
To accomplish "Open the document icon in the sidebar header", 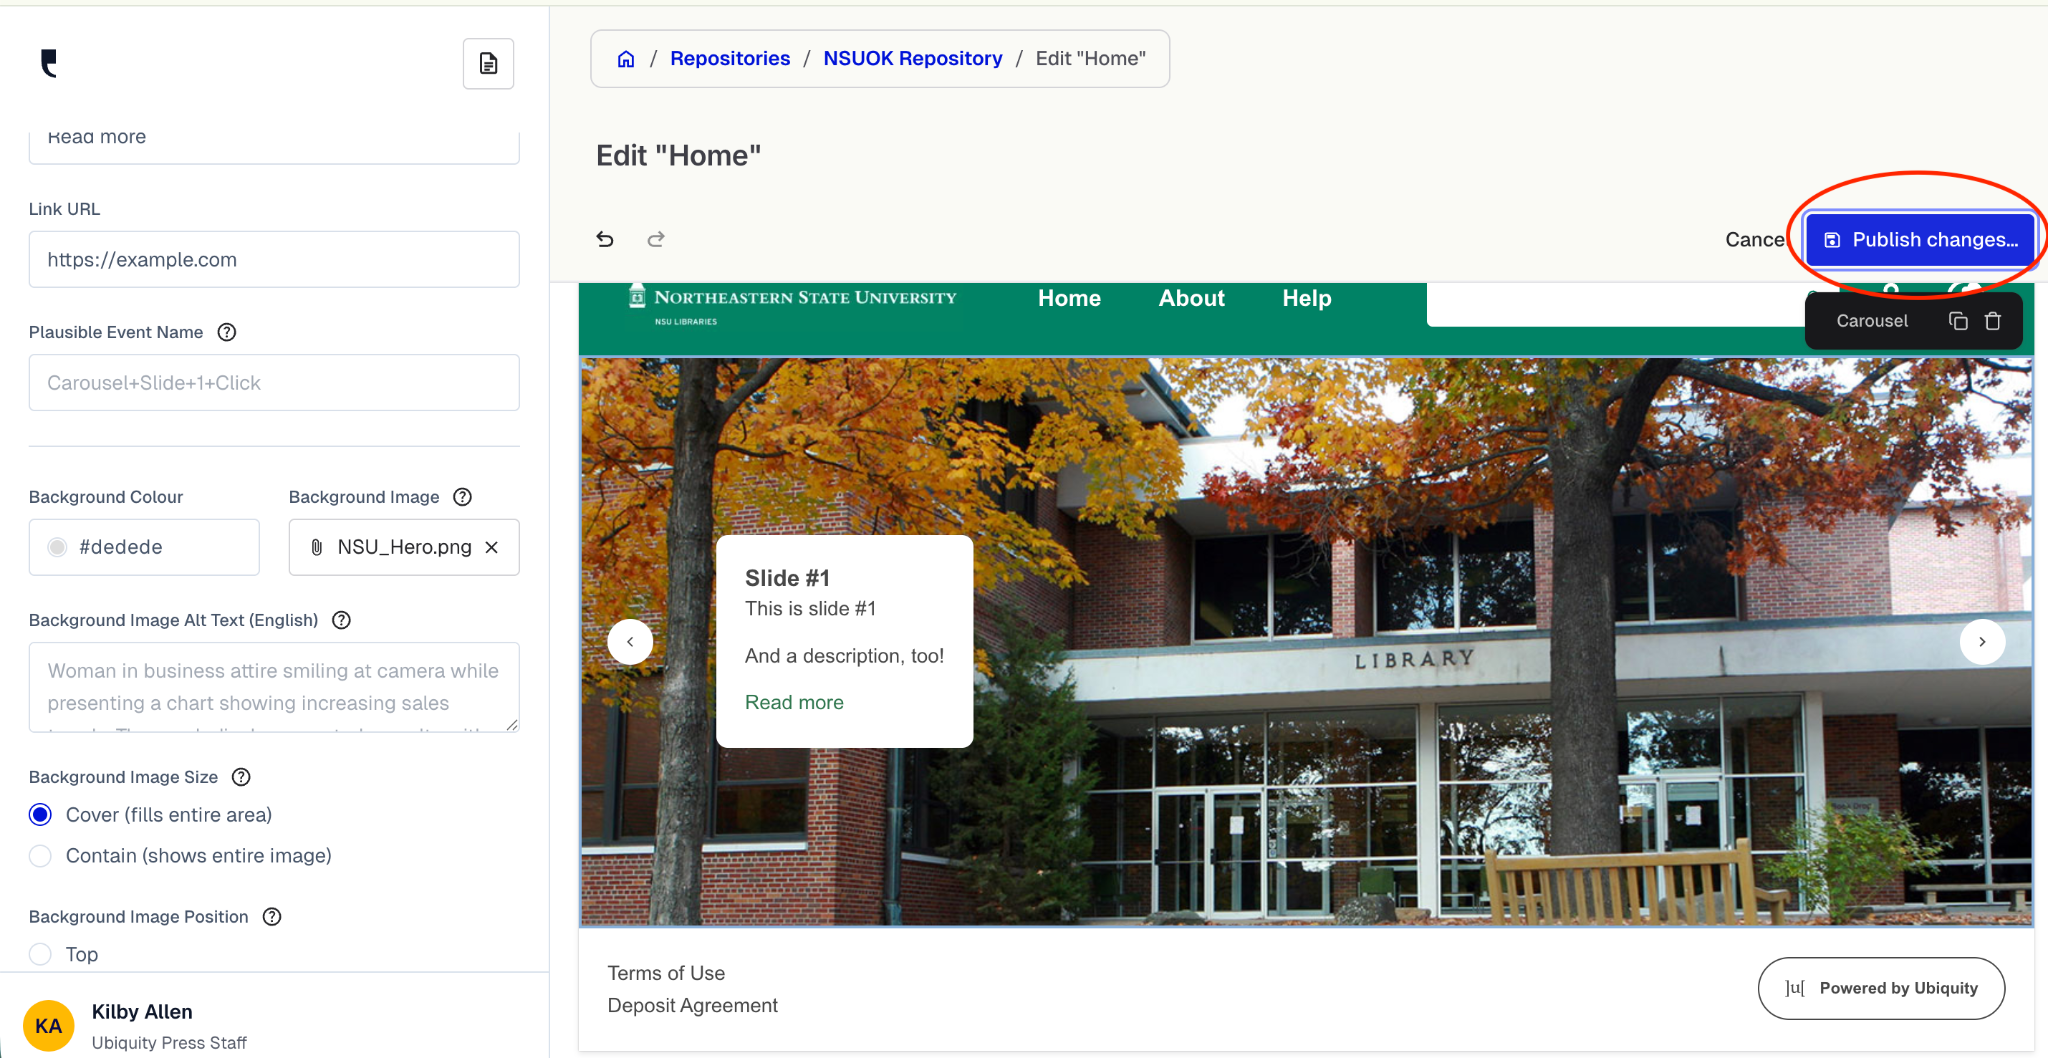I will point(488,64).
